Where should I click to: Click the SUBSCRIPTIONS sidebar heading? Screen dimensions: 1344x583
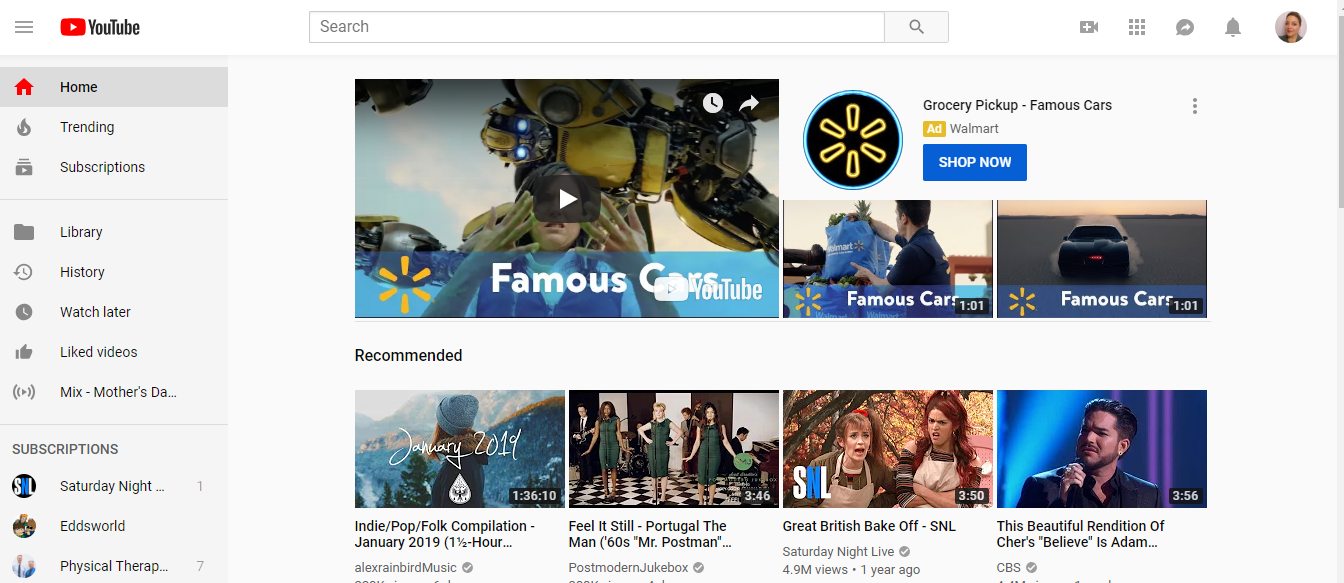(65, 449)
